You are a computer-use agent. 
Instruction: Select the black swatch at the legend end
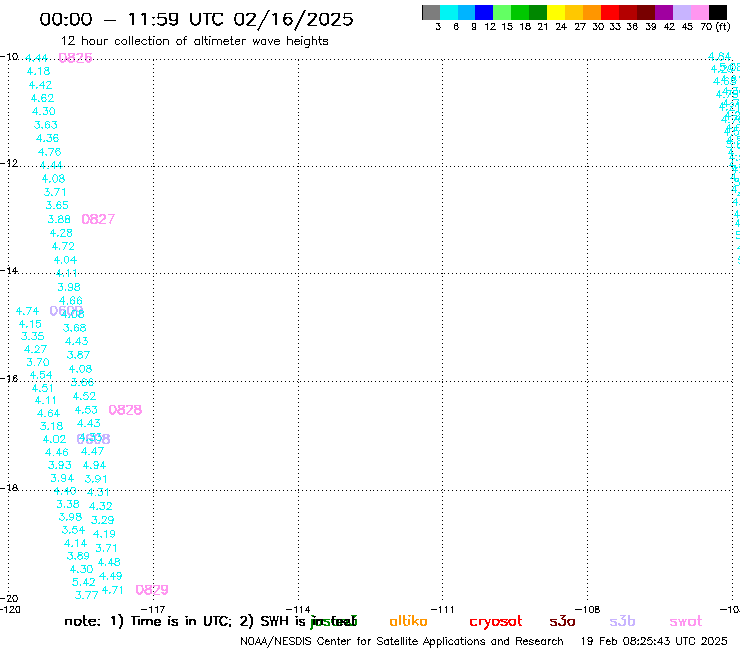tap(718, 12)
